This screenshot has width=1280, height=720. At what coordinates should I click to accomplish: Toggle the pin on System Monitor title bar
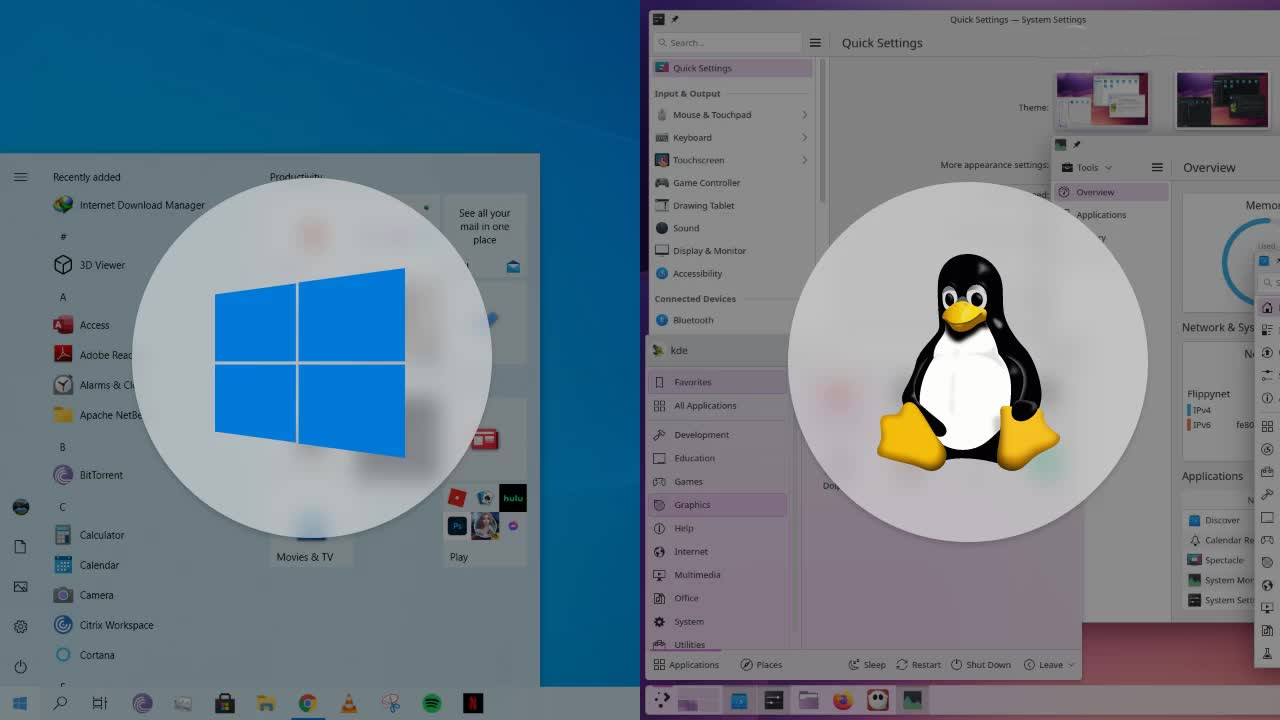click(x=1076, y=145)
